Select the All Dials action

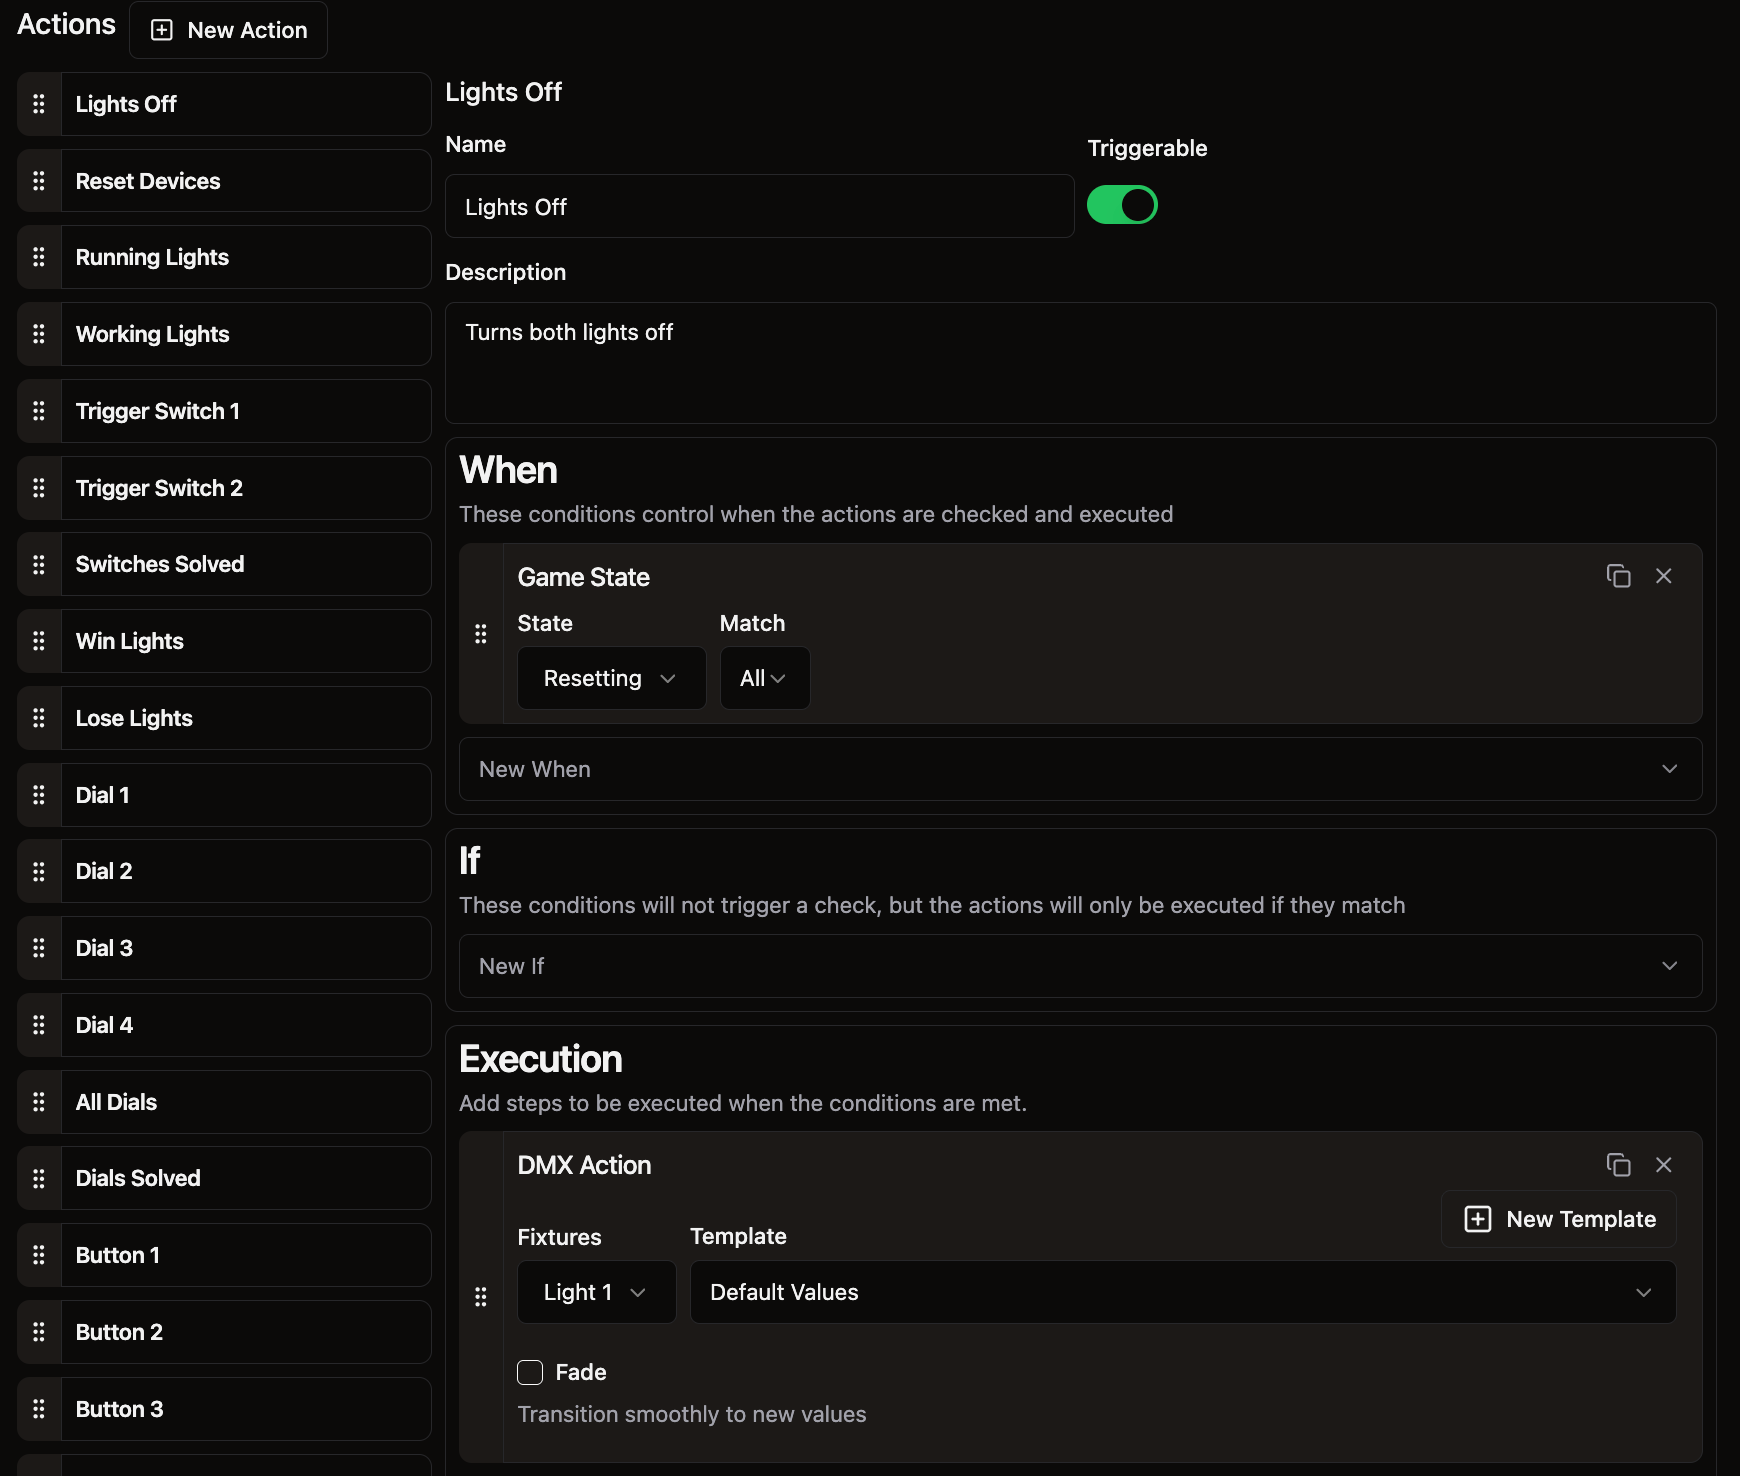[x=245, y=1102]
